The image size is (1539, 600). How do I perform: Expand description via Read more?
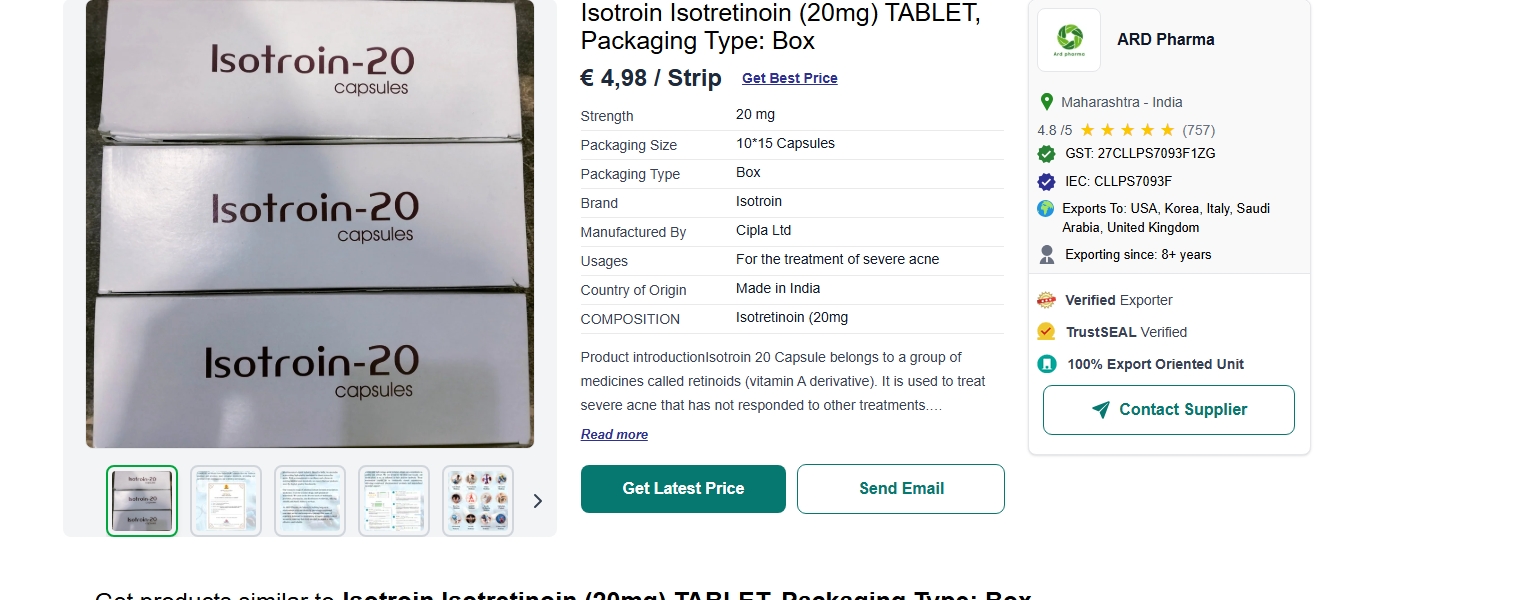point(614,435)
